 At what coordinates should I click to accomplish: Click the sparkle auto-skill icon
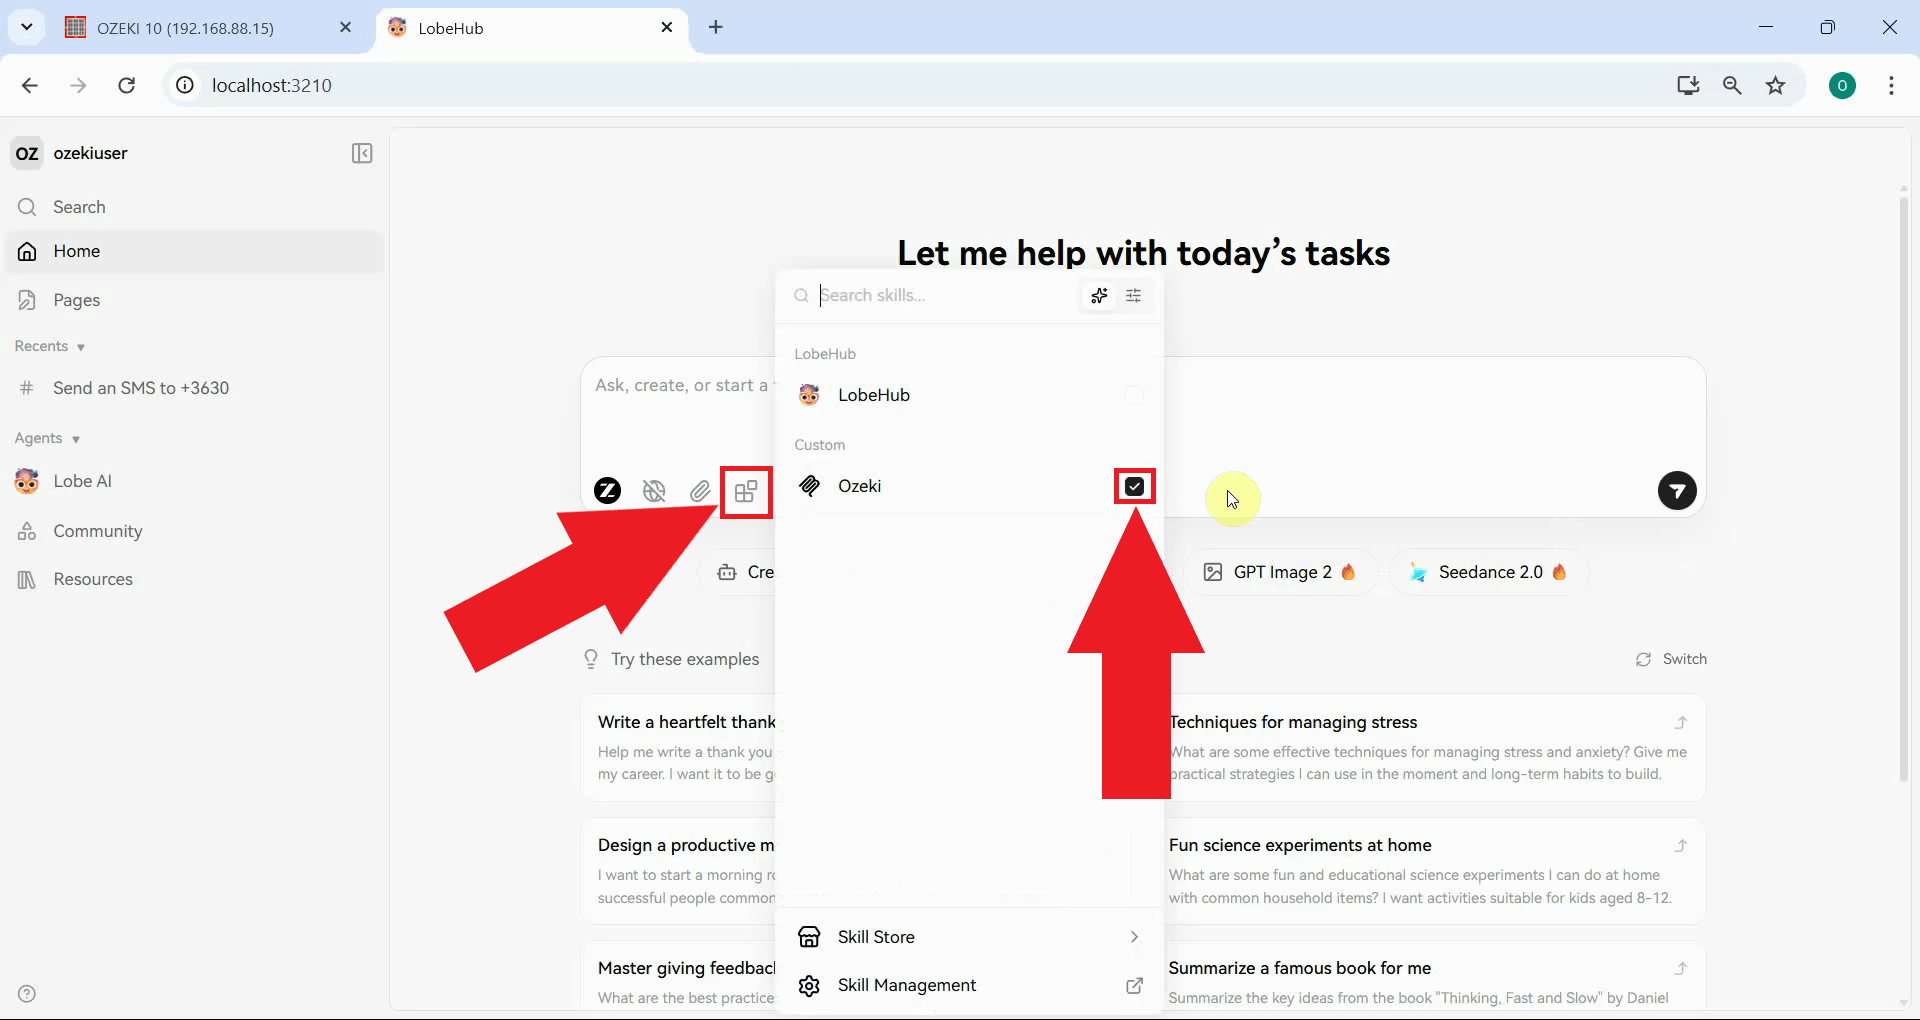pyautogui.click(x=1099, y=295)
